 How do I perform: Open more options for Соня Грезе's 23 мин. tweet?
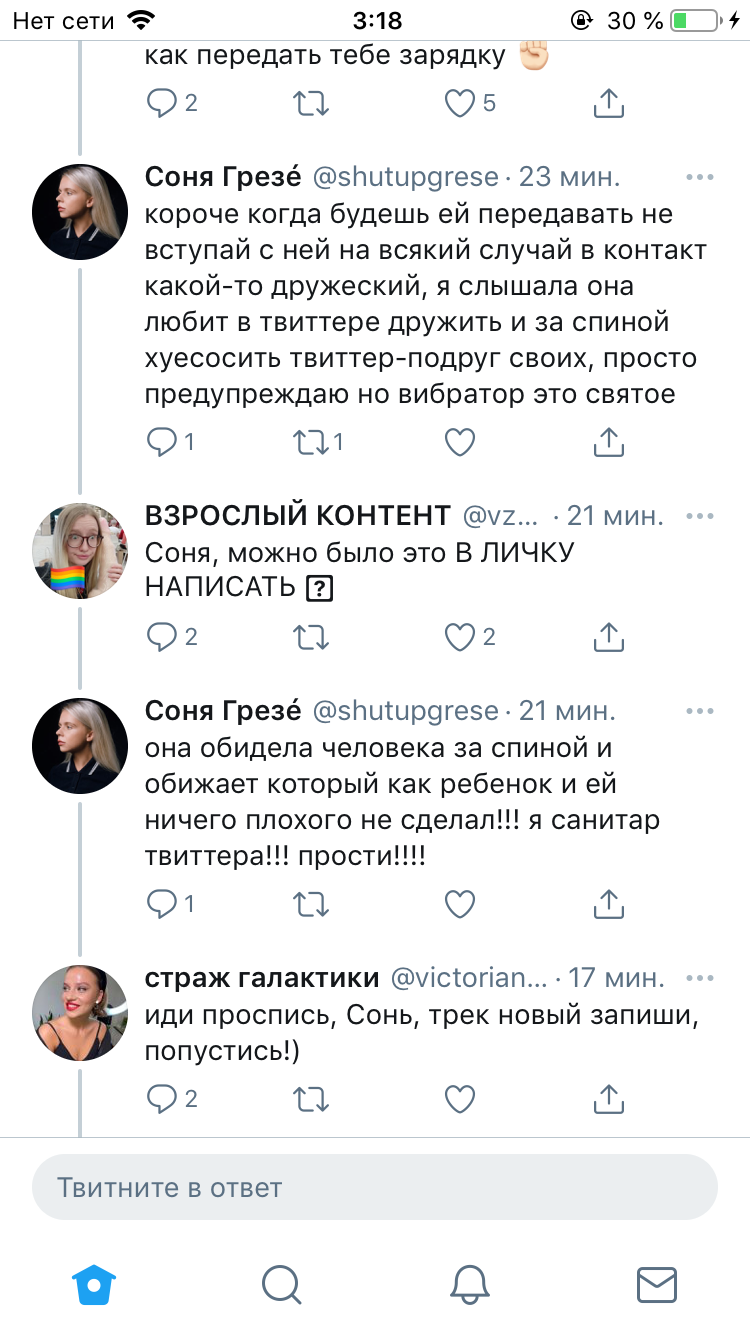699,177
